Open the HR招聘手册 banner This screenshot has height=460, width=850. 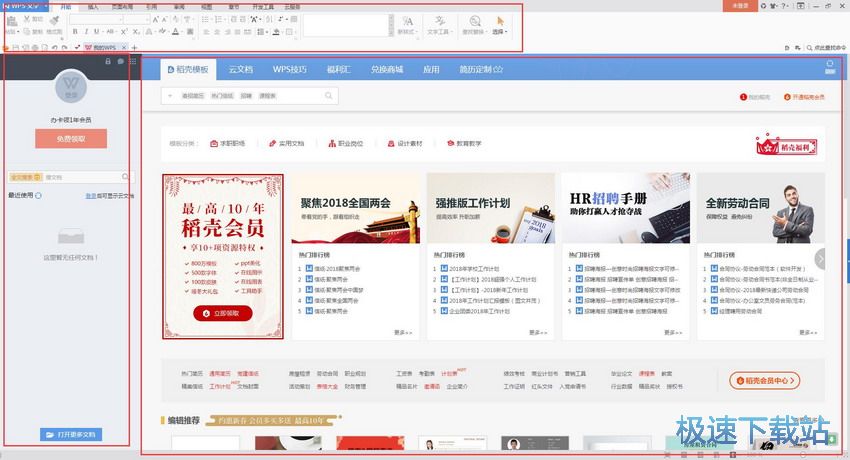(626, 208)
